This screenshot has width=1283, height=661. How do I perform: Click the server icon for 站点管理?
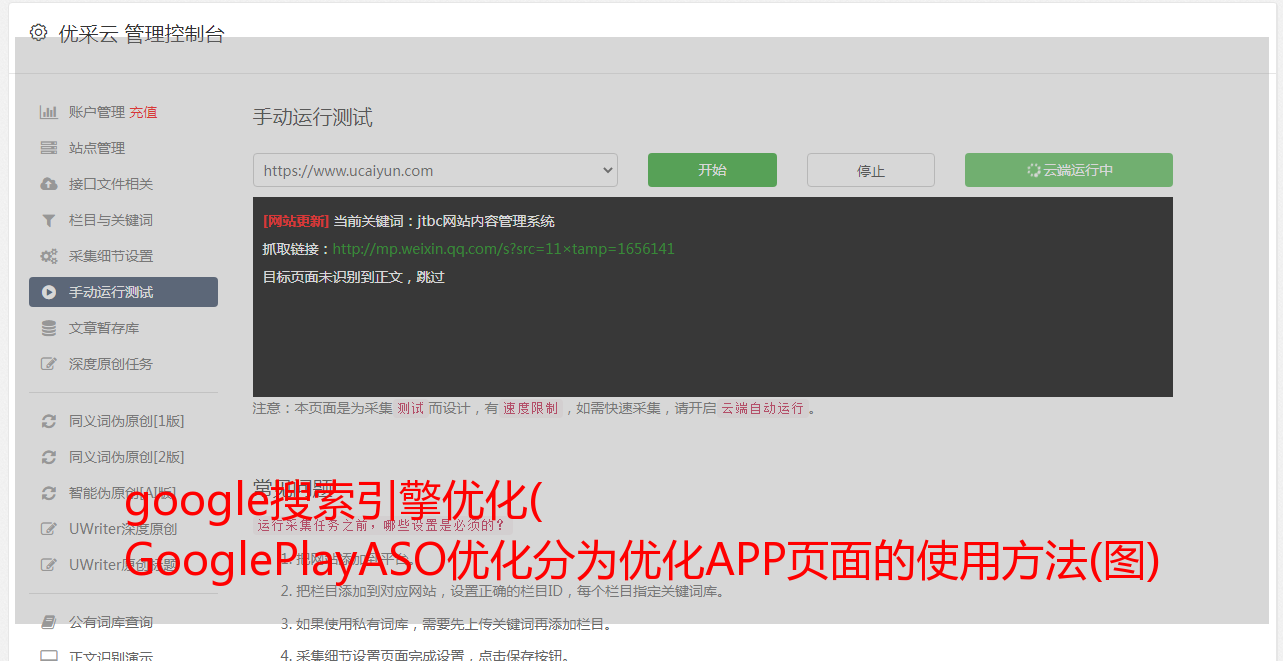pyautogui.click(x=48, y=148)
